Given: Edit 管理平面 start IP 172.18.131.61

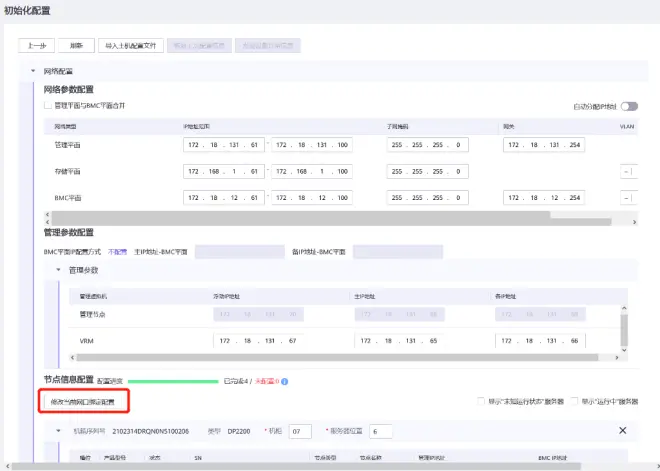Looking at the screenshot, I should coord(224,145).
